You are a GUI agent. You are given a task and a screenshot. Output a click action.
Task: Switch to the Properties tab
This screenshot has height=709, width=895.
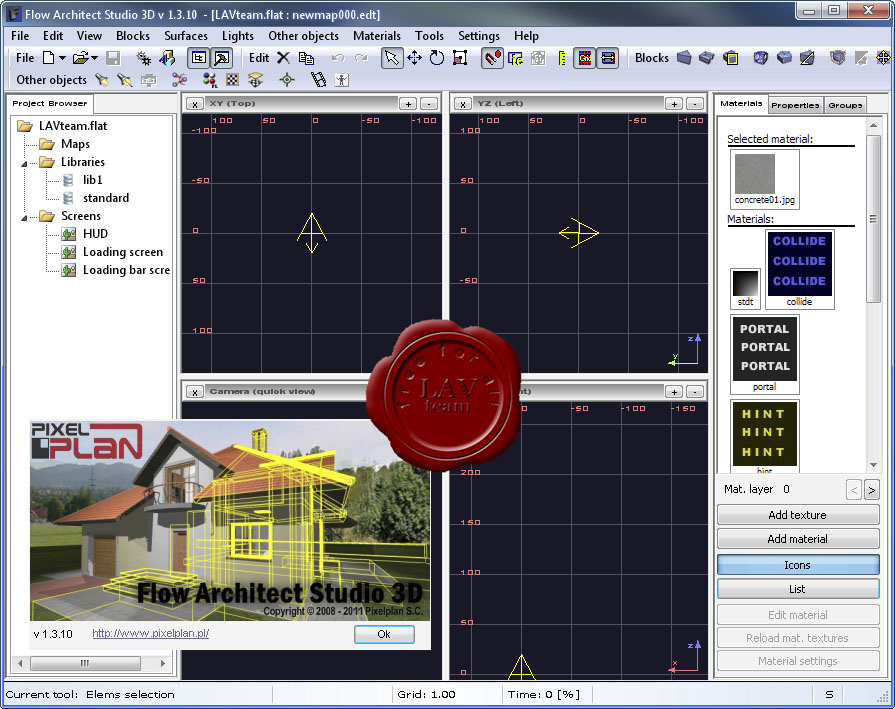pos(795,105)
